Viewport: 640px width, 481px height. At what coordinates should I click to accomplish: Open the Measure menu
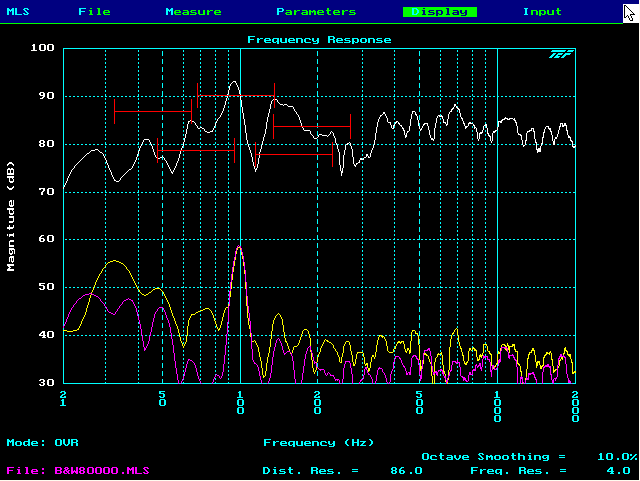tap(193, 11)
